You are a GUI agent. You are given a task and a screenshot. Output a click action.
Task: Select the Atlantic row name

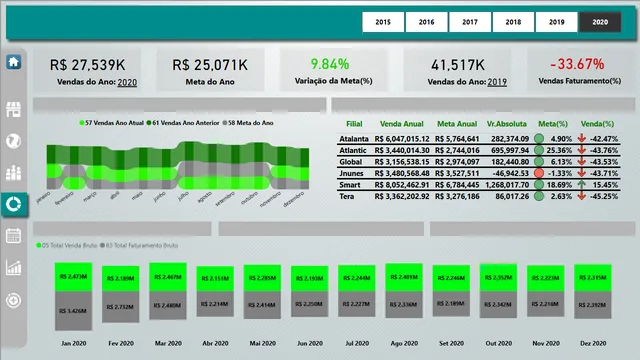pyautogui.click(x=353, y=150)
